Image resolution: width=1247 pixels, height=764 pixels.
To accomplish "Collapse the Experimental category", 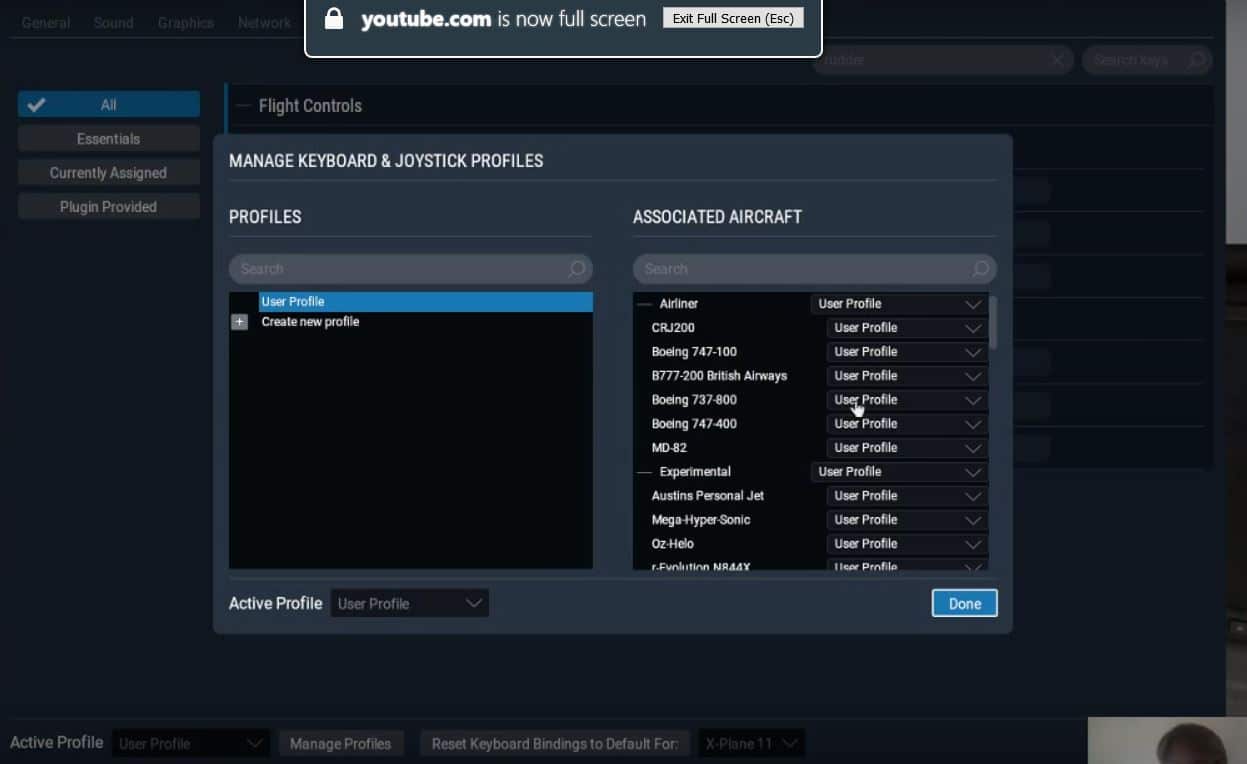I will [644, 472].
